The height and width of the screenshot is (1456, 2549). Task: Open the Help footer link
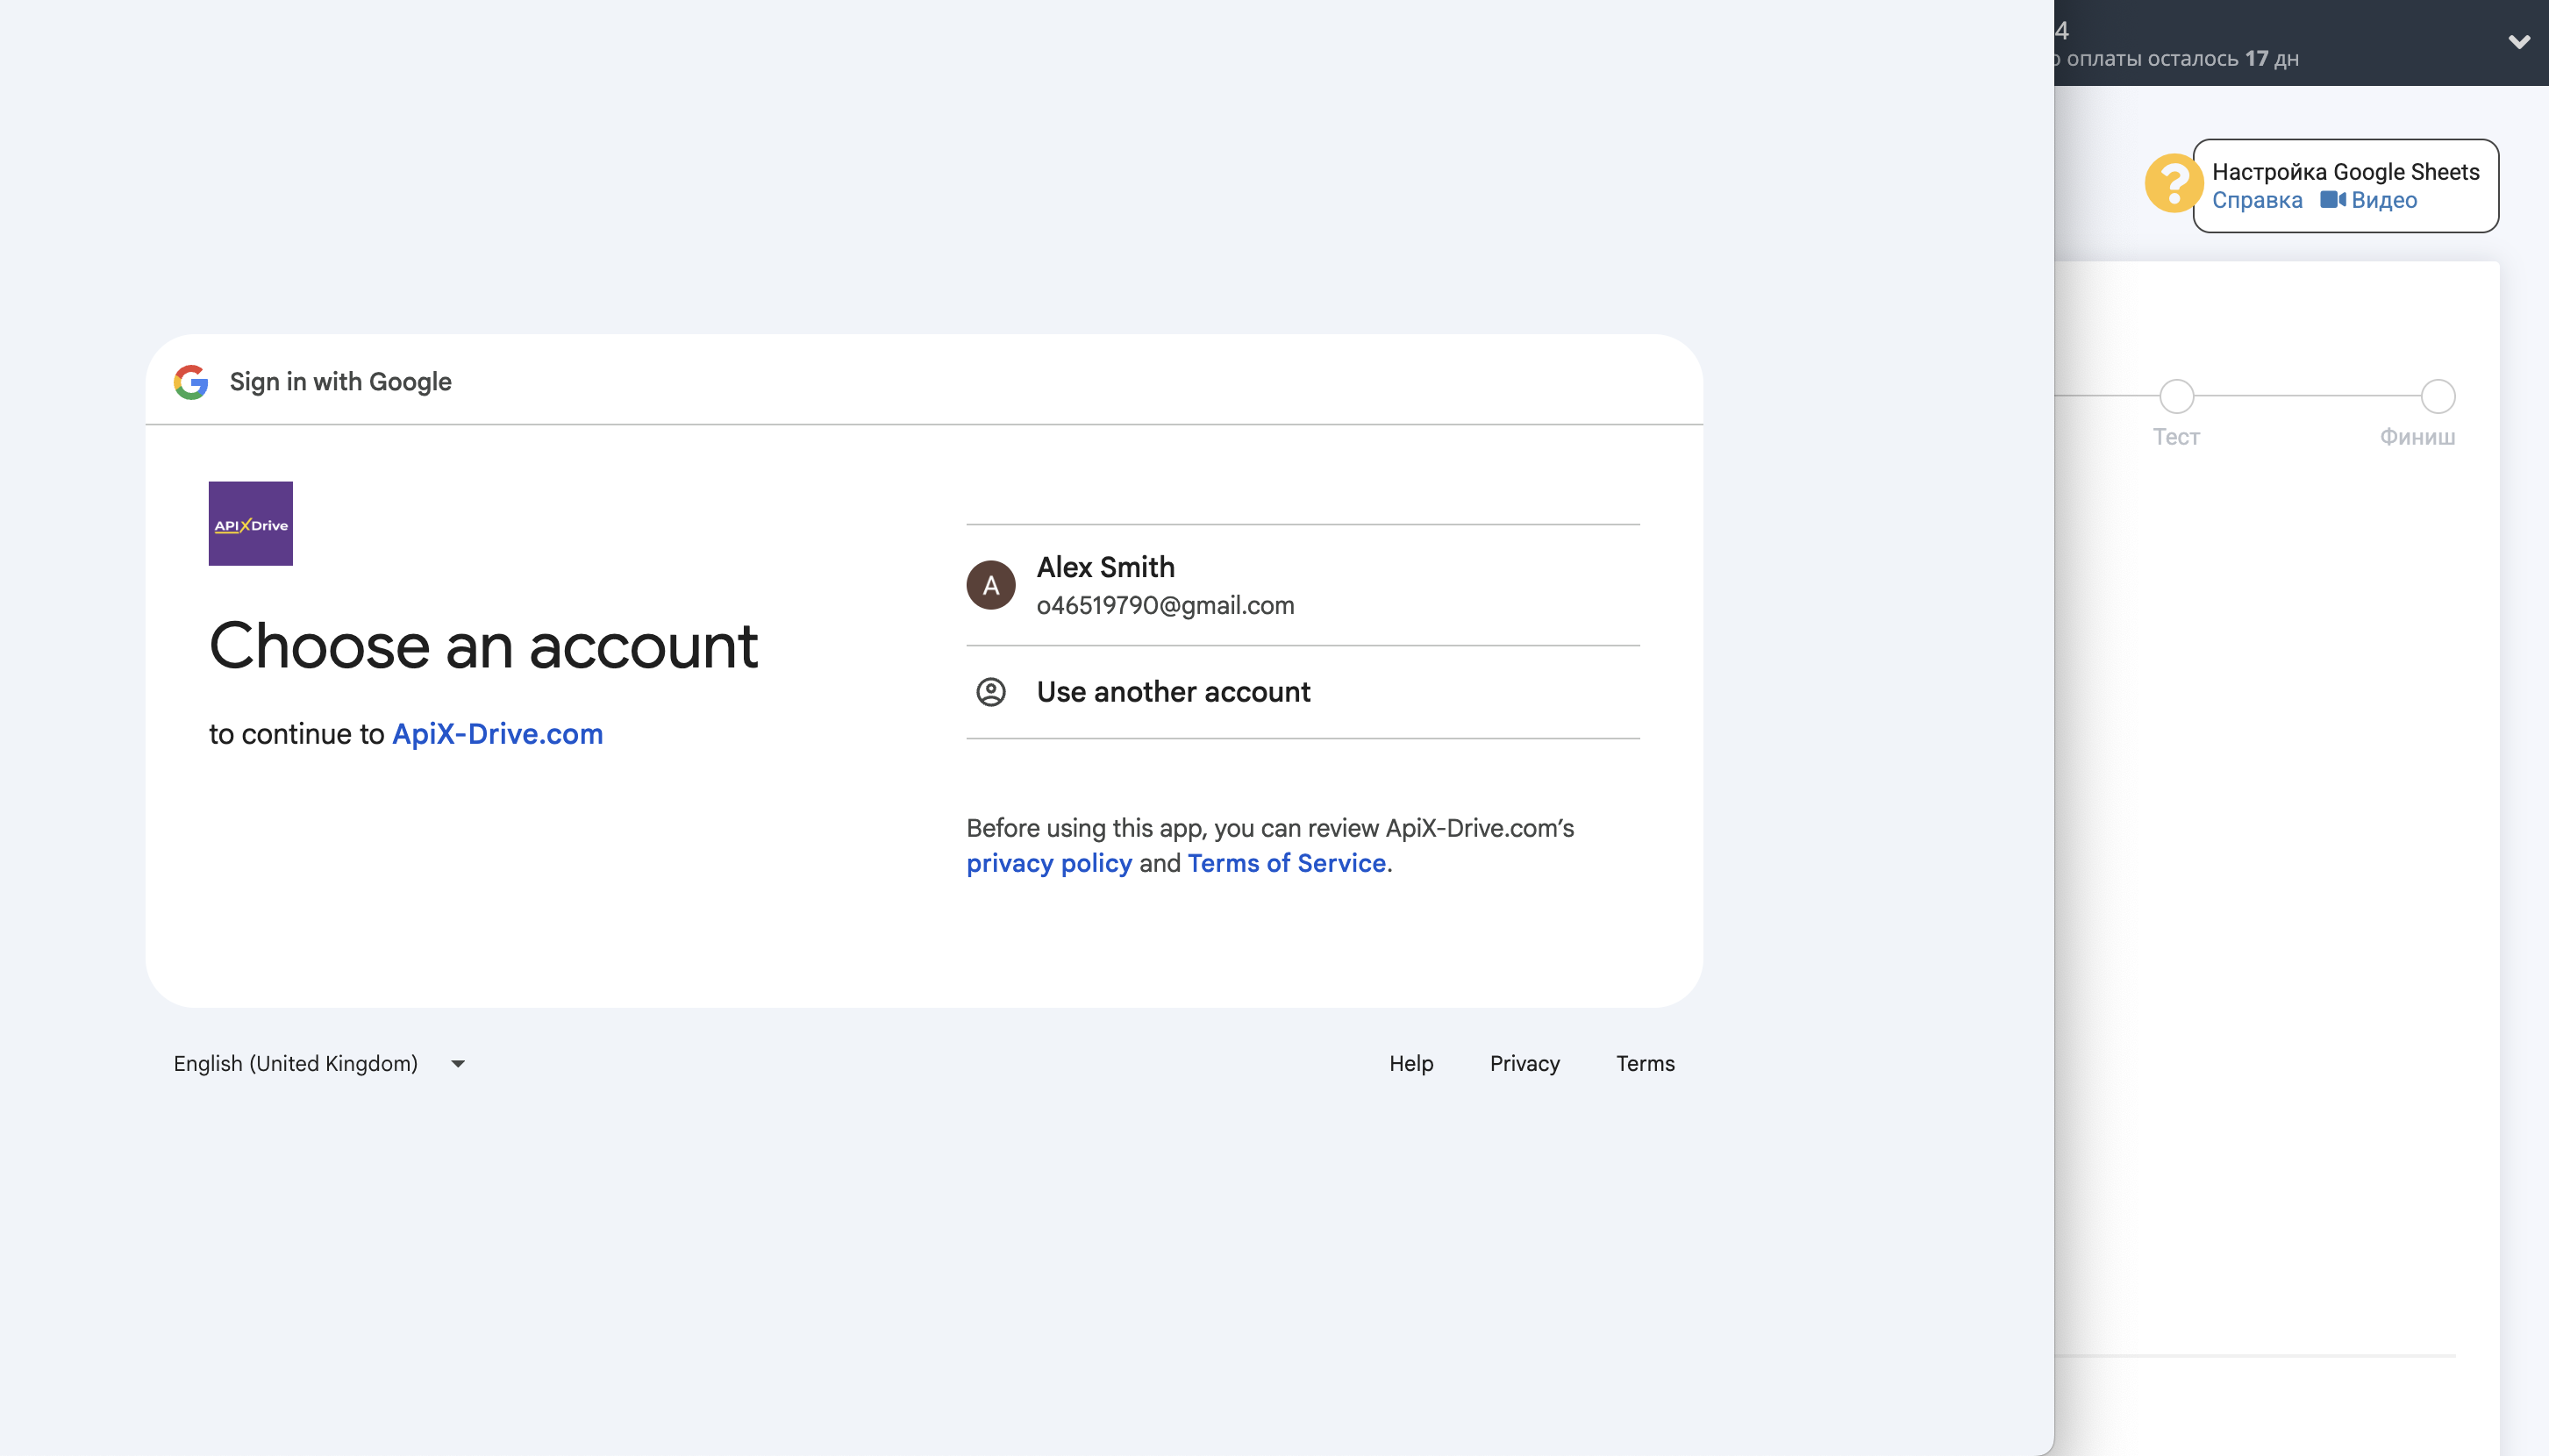(x=1410, y=1064)
